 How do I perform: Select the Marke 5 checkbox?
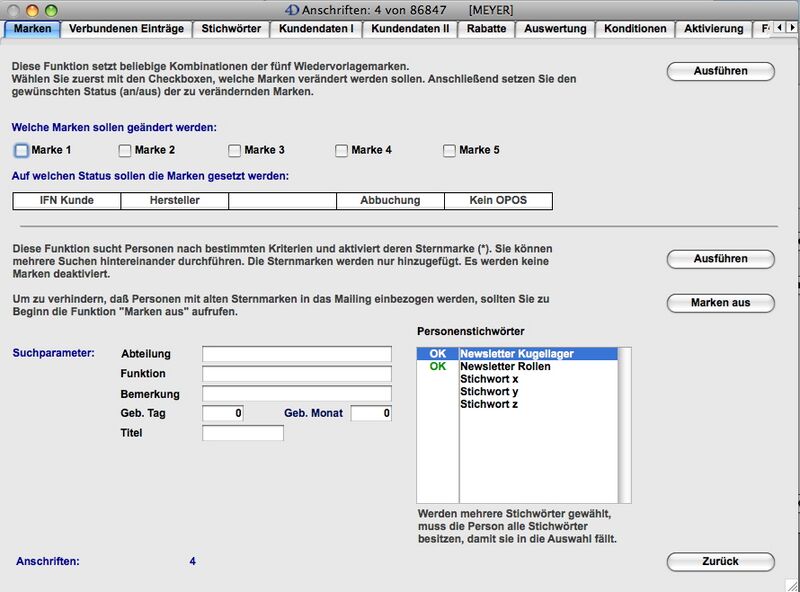point(449,151)
